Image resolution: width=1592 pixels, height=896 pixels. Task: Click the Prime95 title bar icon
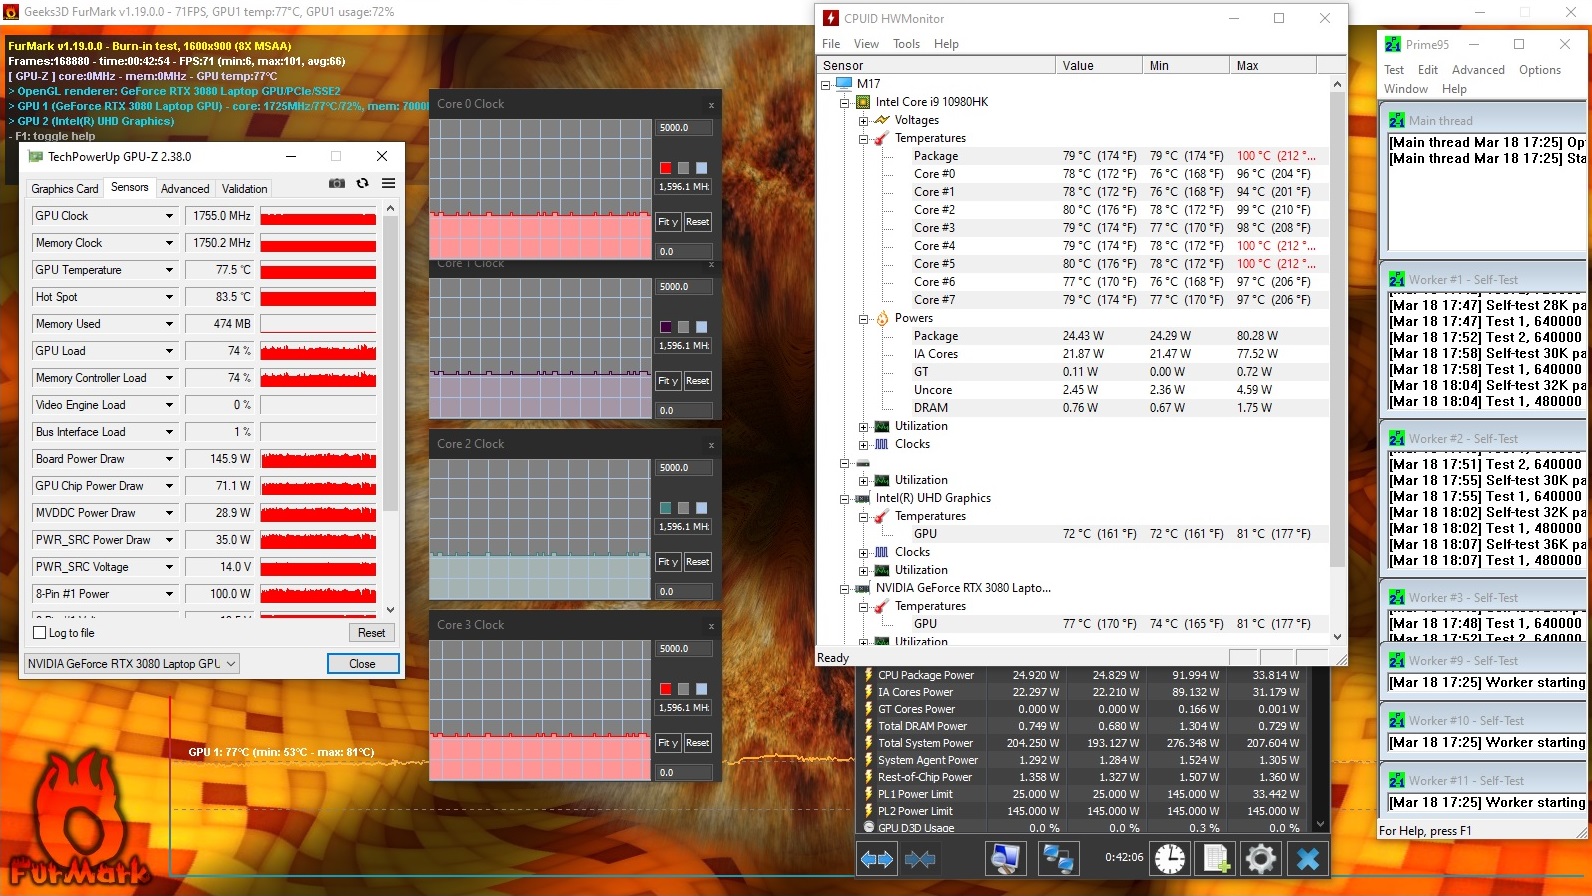pyautogui.click(x=1393, y=44)
